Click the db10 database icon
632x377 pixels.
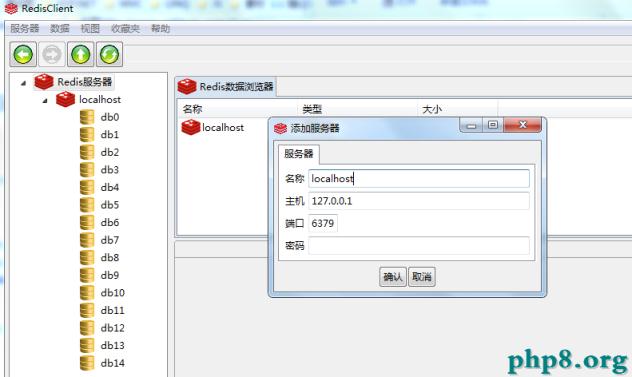point(87,293)
